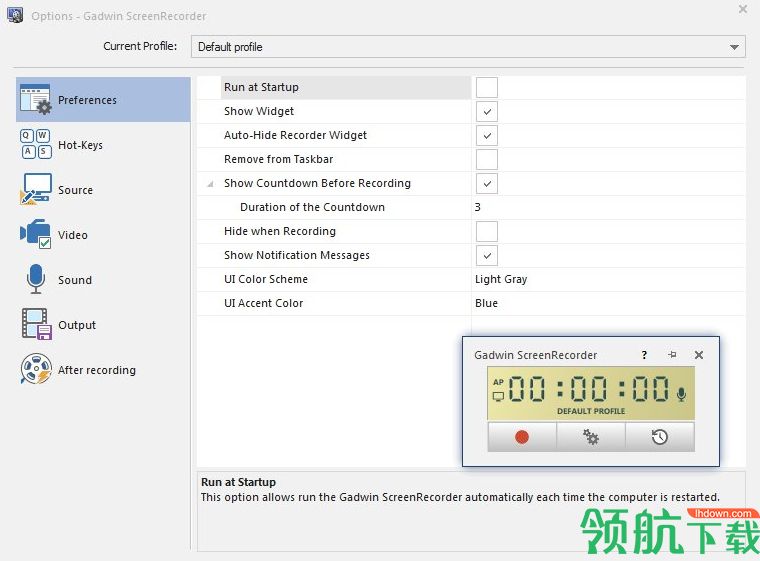760x561 pixels.
Task: Toggle Auto-Hide Recorder Widget checkbox
Action: click(487, 135)
